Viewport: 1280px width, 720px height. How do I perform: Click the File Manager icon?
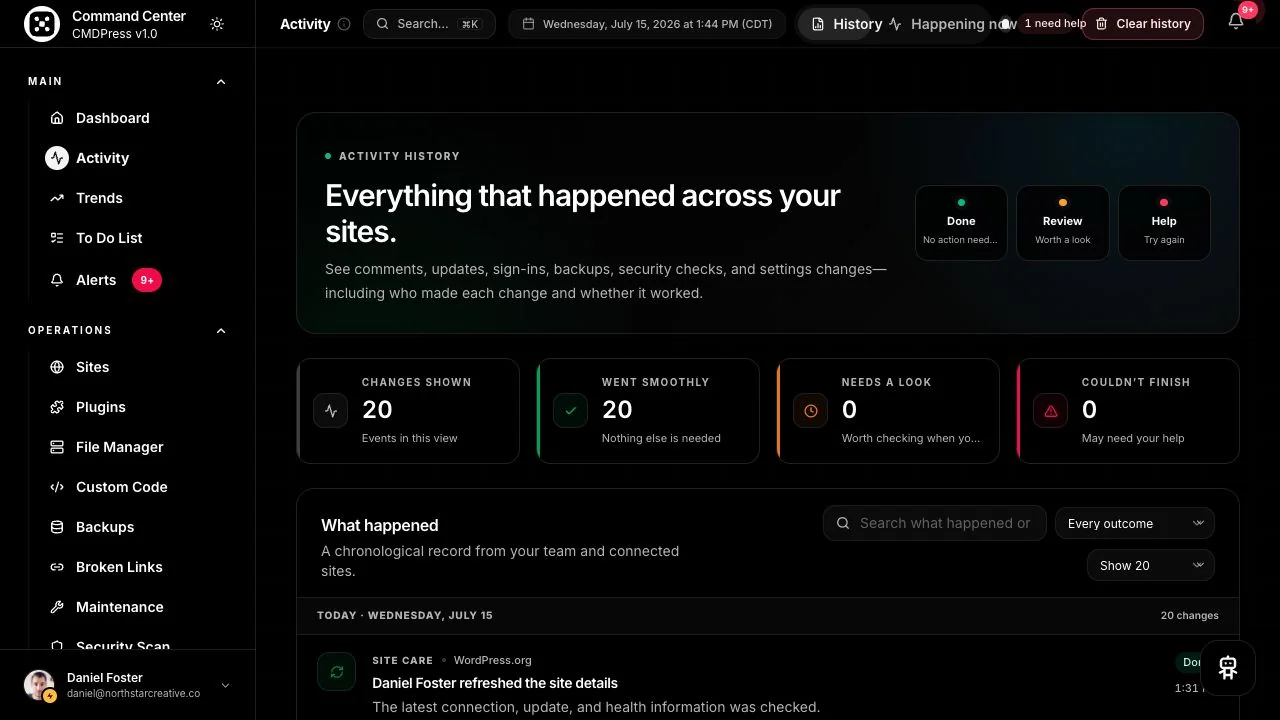pyautogui.click(x=57, y=447)
